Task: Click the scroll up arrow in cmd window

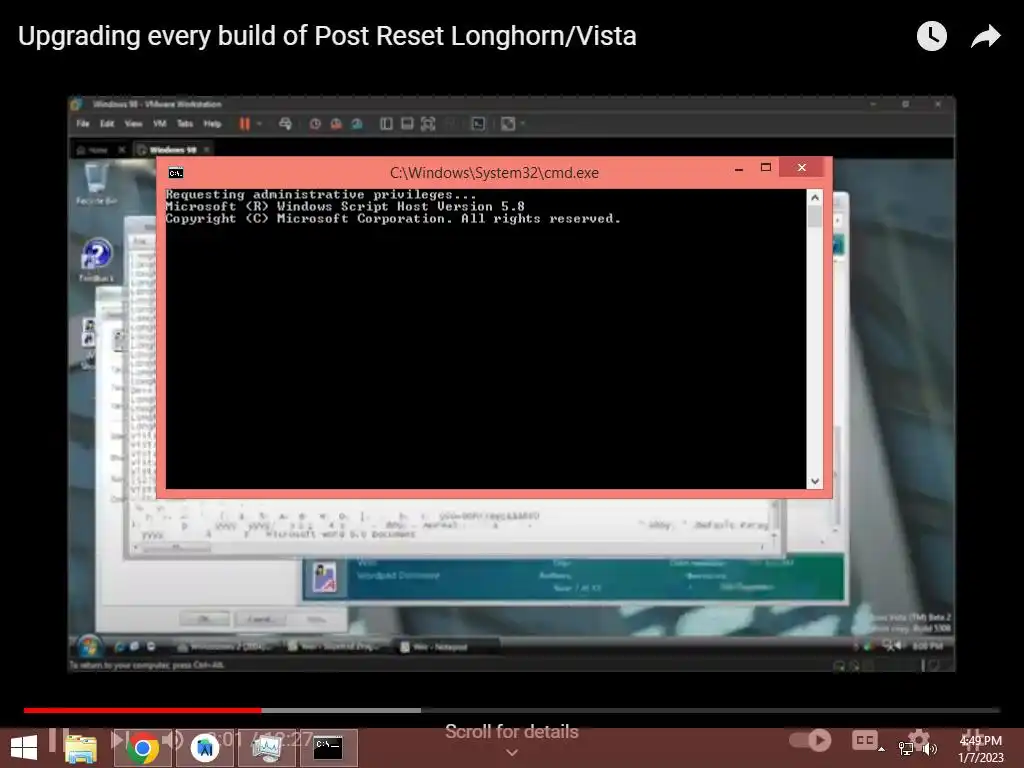Action: pos(814,197)
